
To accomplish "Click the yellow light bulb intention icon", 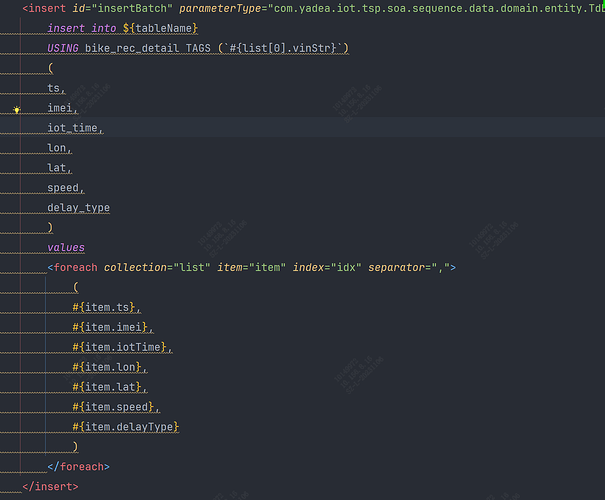I will 17,110.
